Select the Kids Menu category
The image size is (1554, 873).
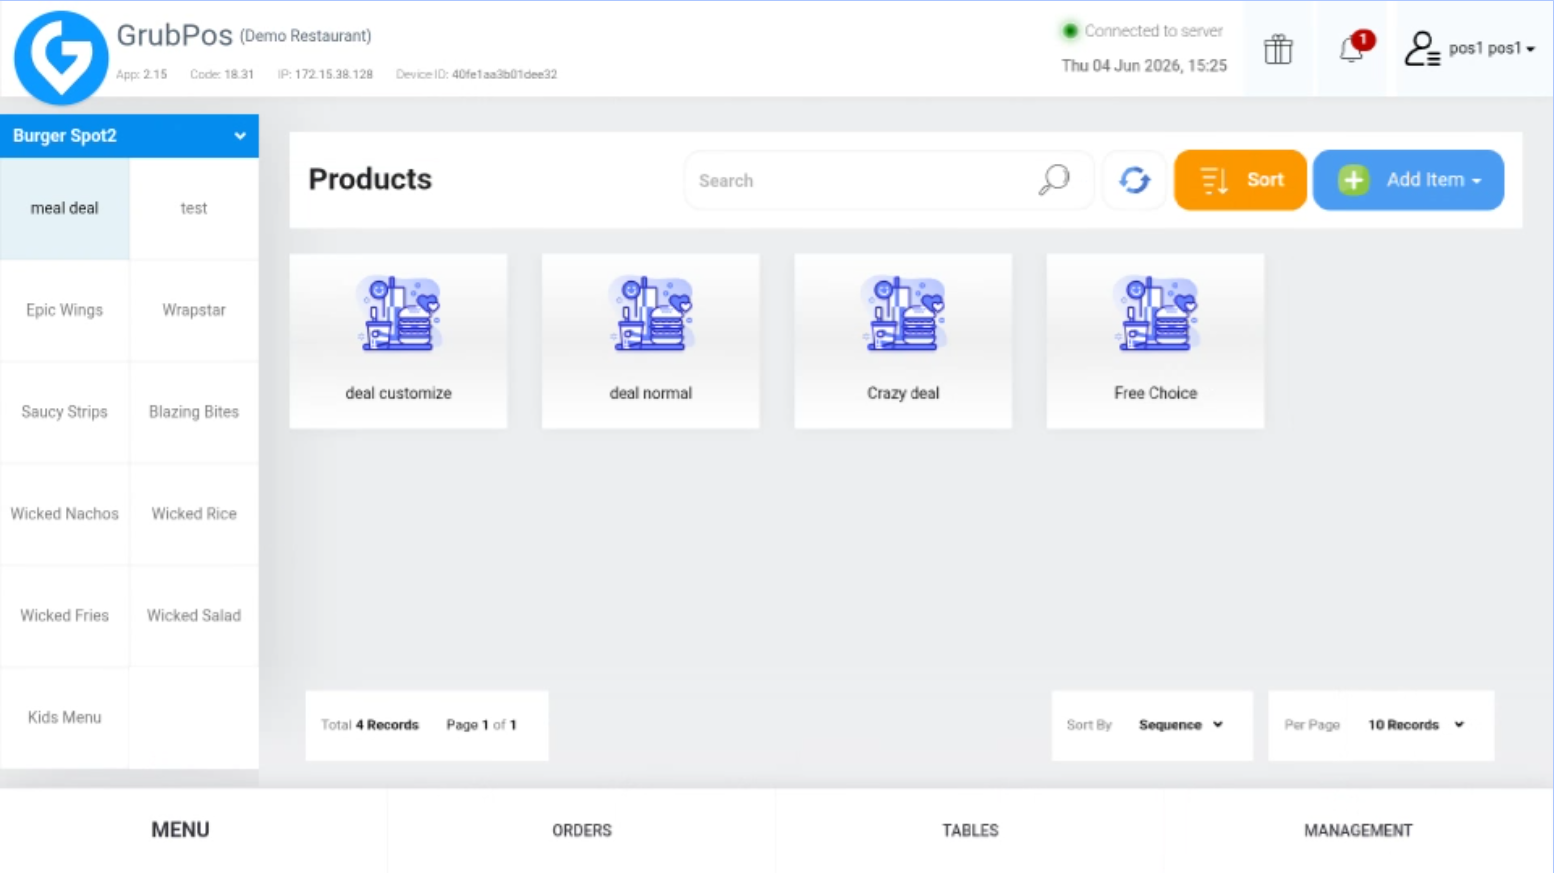click(65, 718)
